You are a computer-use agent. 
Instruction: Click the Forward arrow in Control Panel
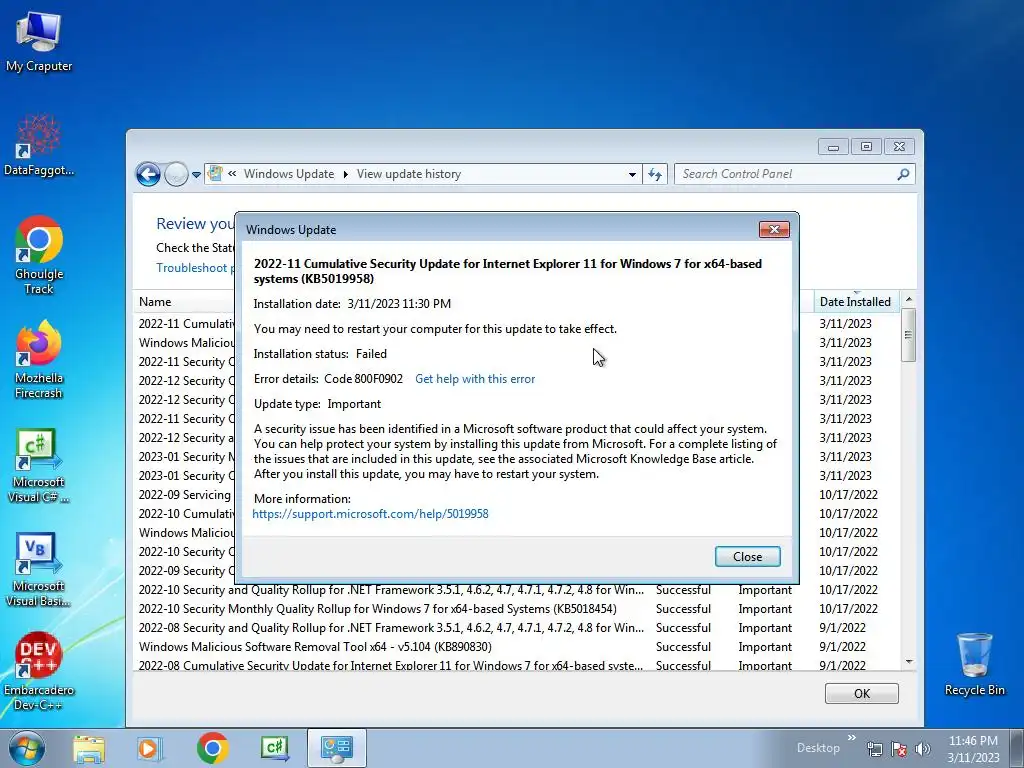(176, 174)
